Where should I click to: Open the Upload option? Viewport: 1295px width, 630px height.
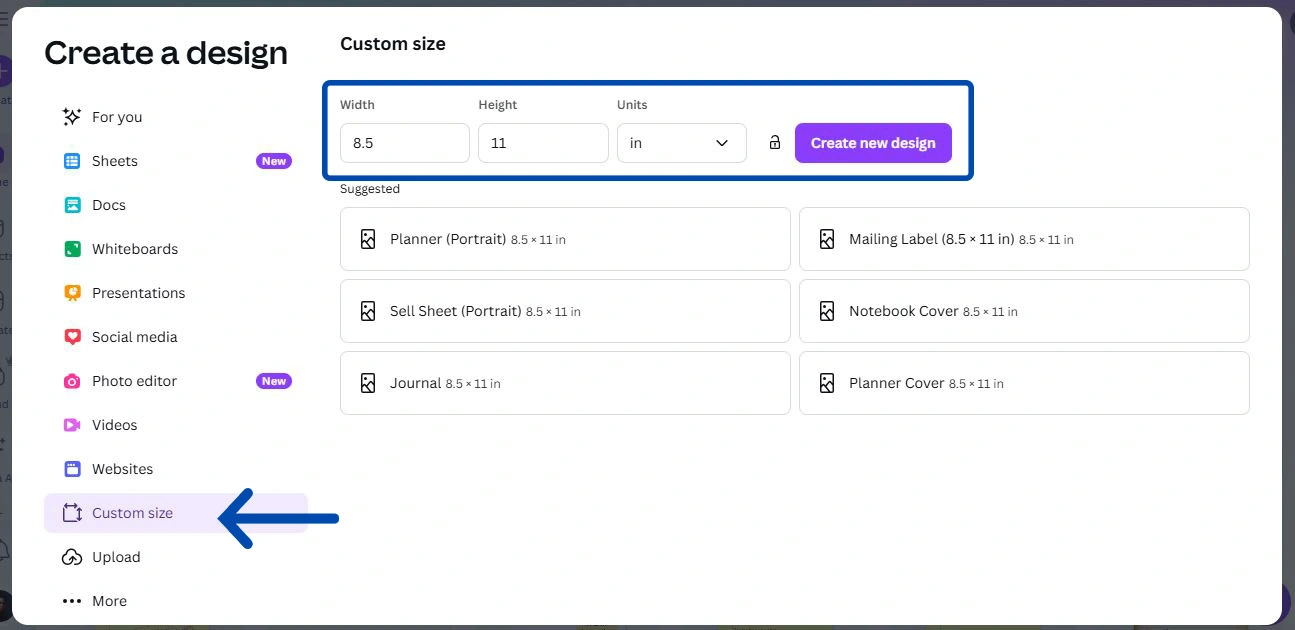pos(176,557)
